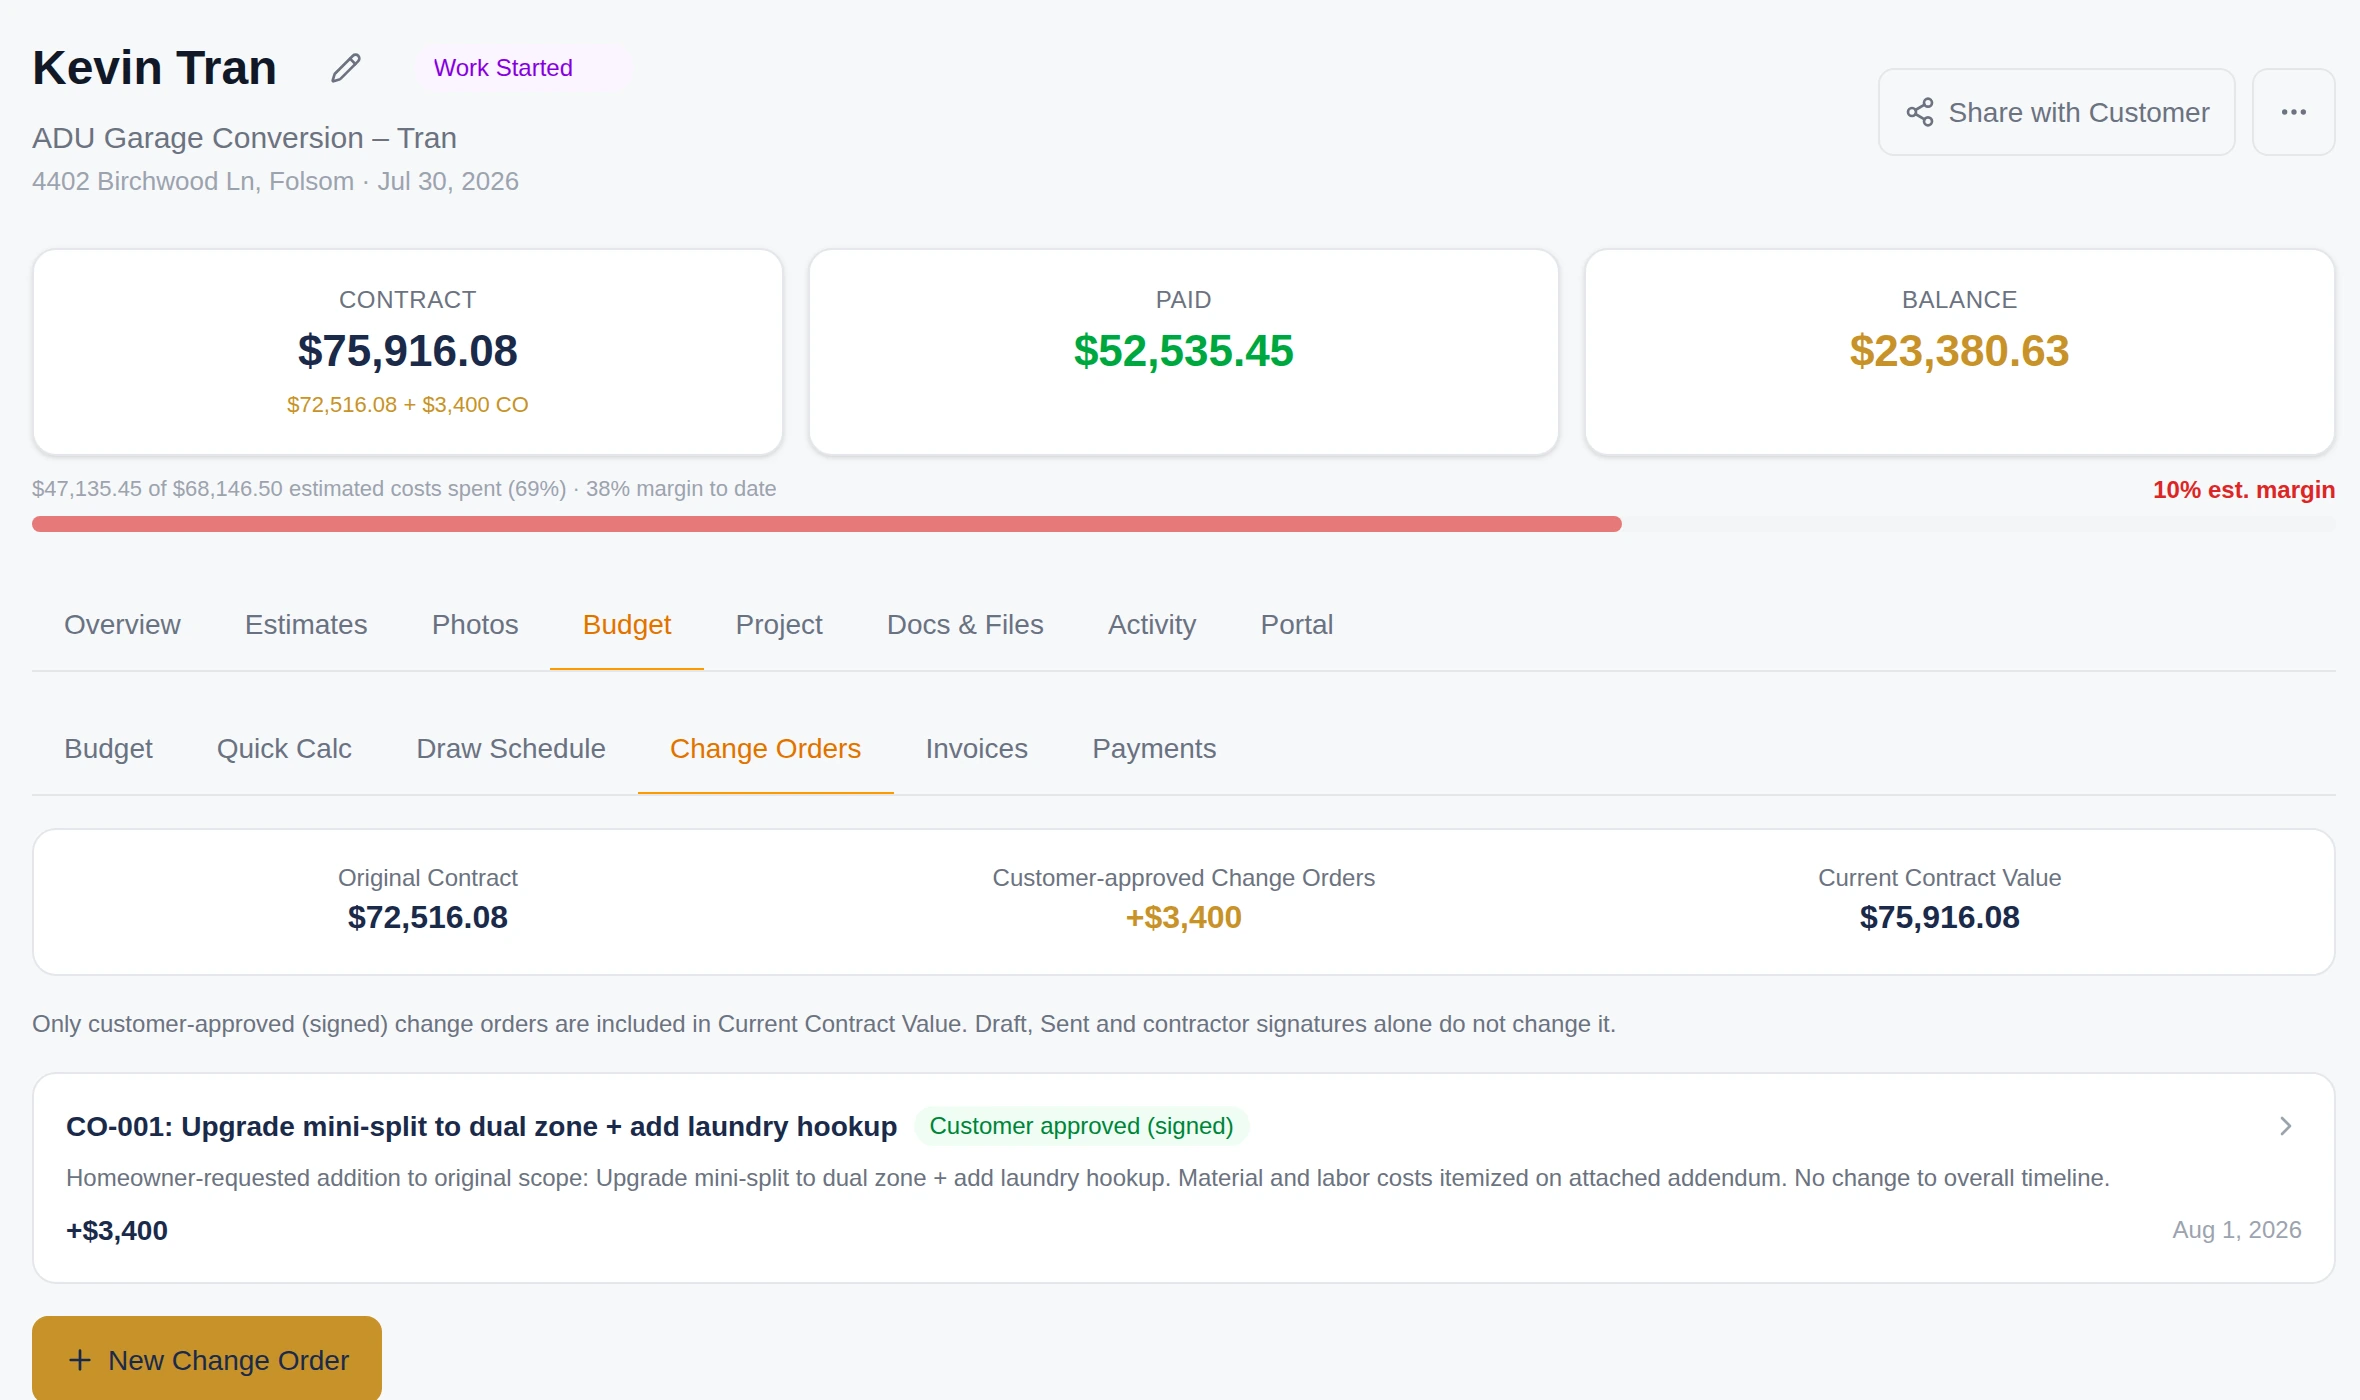Click the Customer-approved Change Orders +$3,400 value
2360x1400 pixels.
point(1184,917)
